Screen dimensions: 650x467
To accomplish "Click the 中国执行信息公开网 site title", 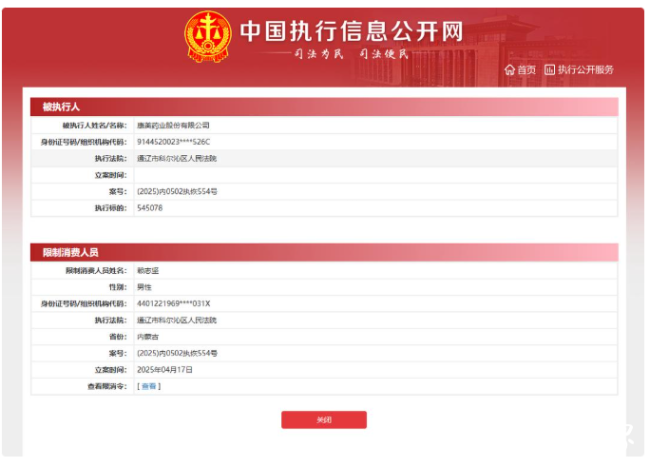I will coord(351,31).
